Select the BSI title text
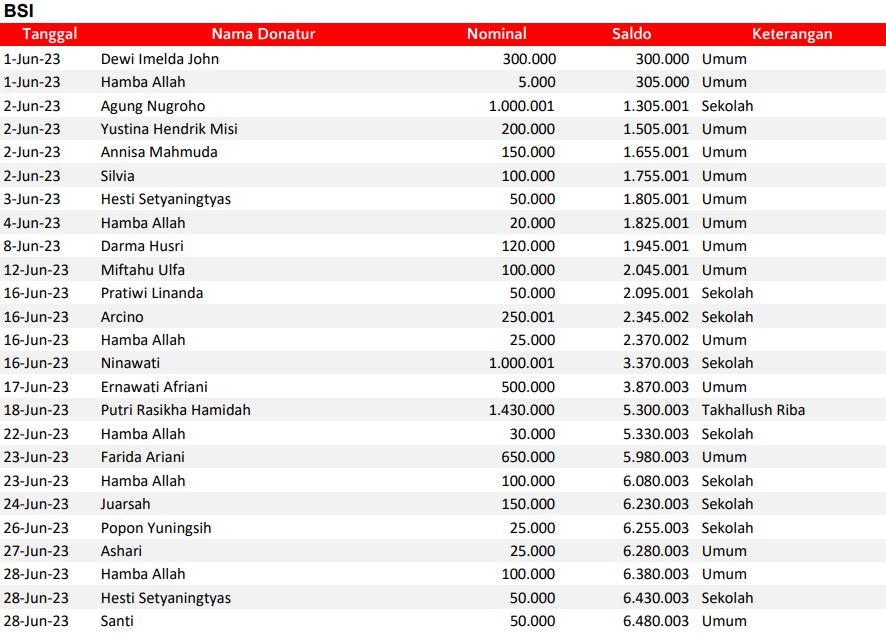 (20, 11)
